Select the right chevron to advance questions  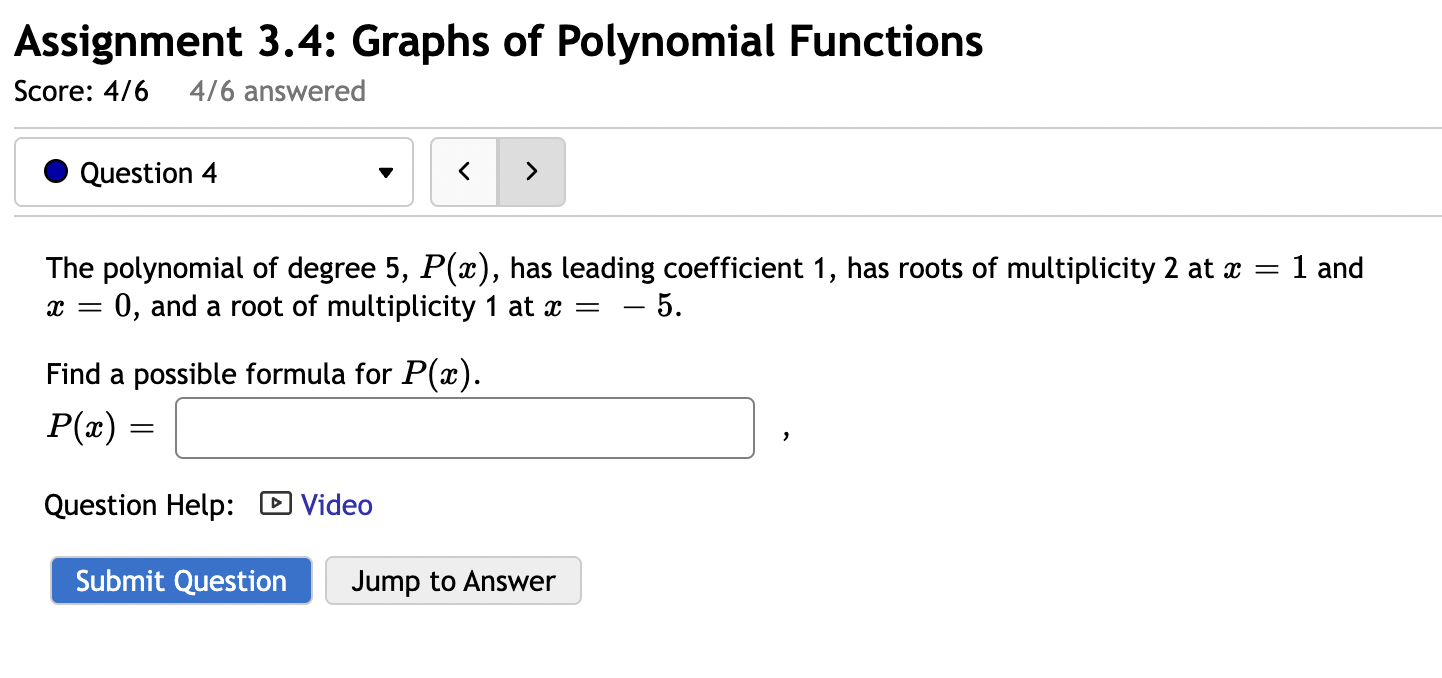point(531,171)
